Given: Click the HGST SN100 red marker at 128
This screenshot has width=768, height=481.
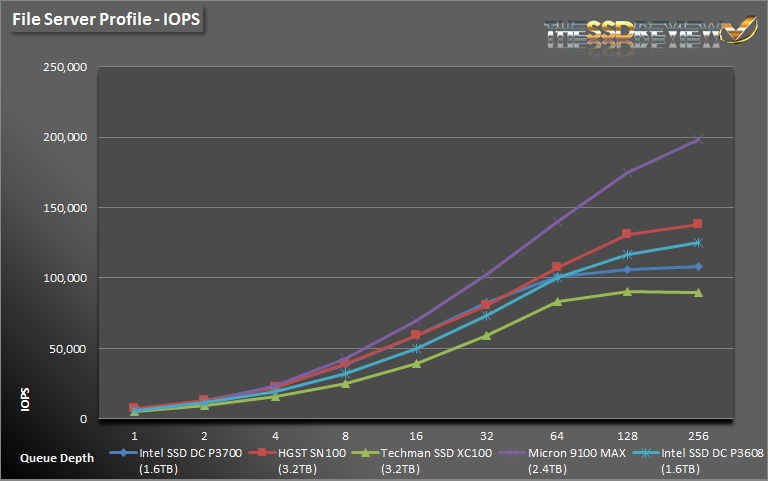Looking at the screenshot, I should tap(626, 234).
